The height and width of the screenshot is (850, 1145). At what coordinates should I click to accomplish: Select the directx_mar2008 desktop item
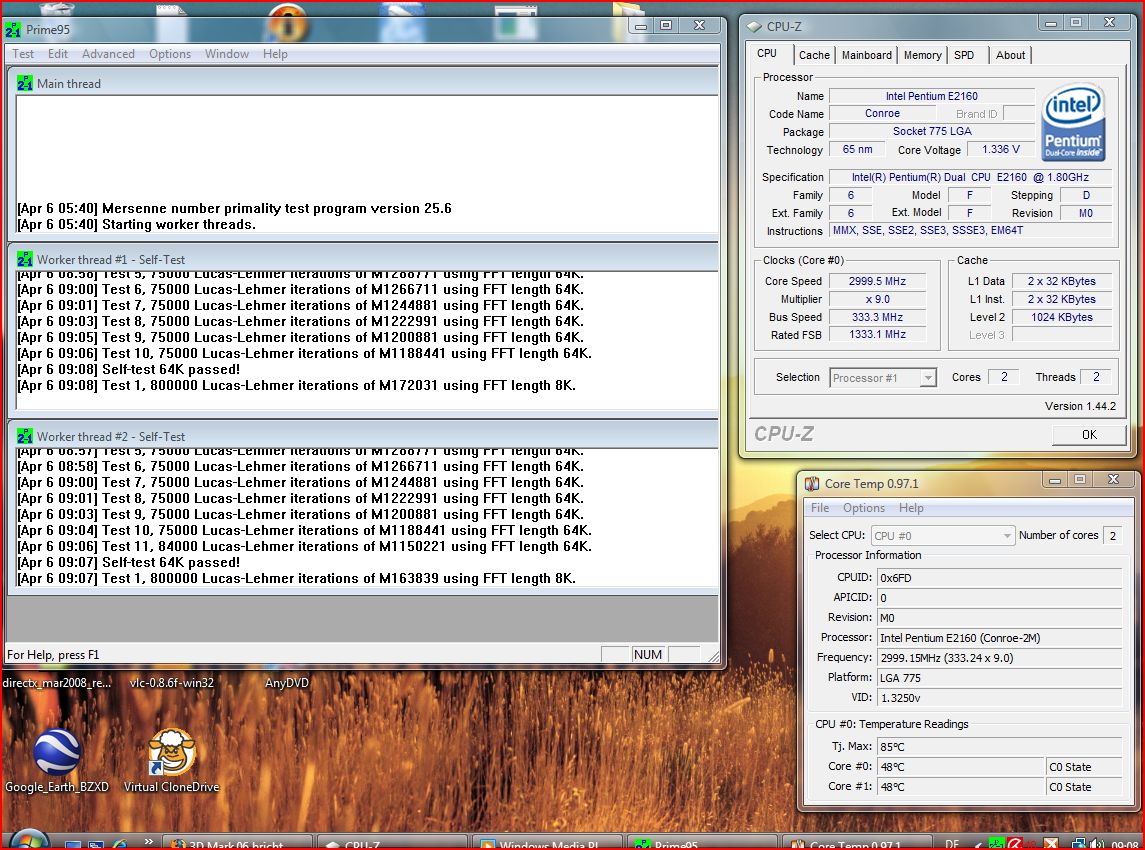pos(57,683)
